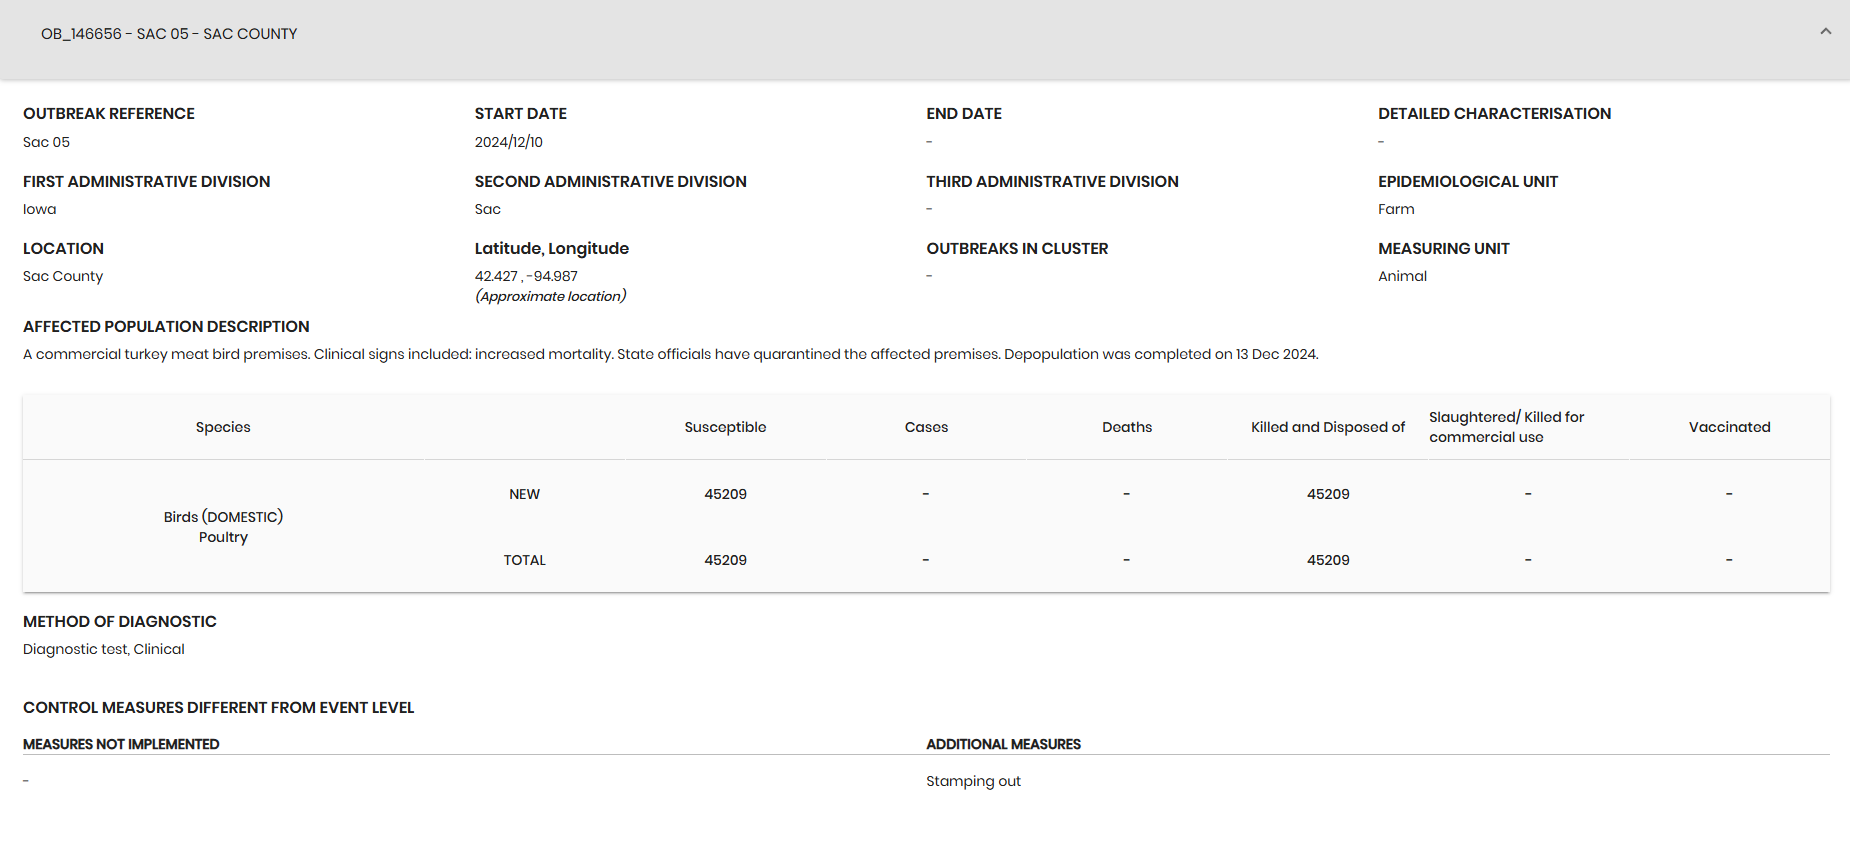Click the Vaccinated column header

point(1729,427)
